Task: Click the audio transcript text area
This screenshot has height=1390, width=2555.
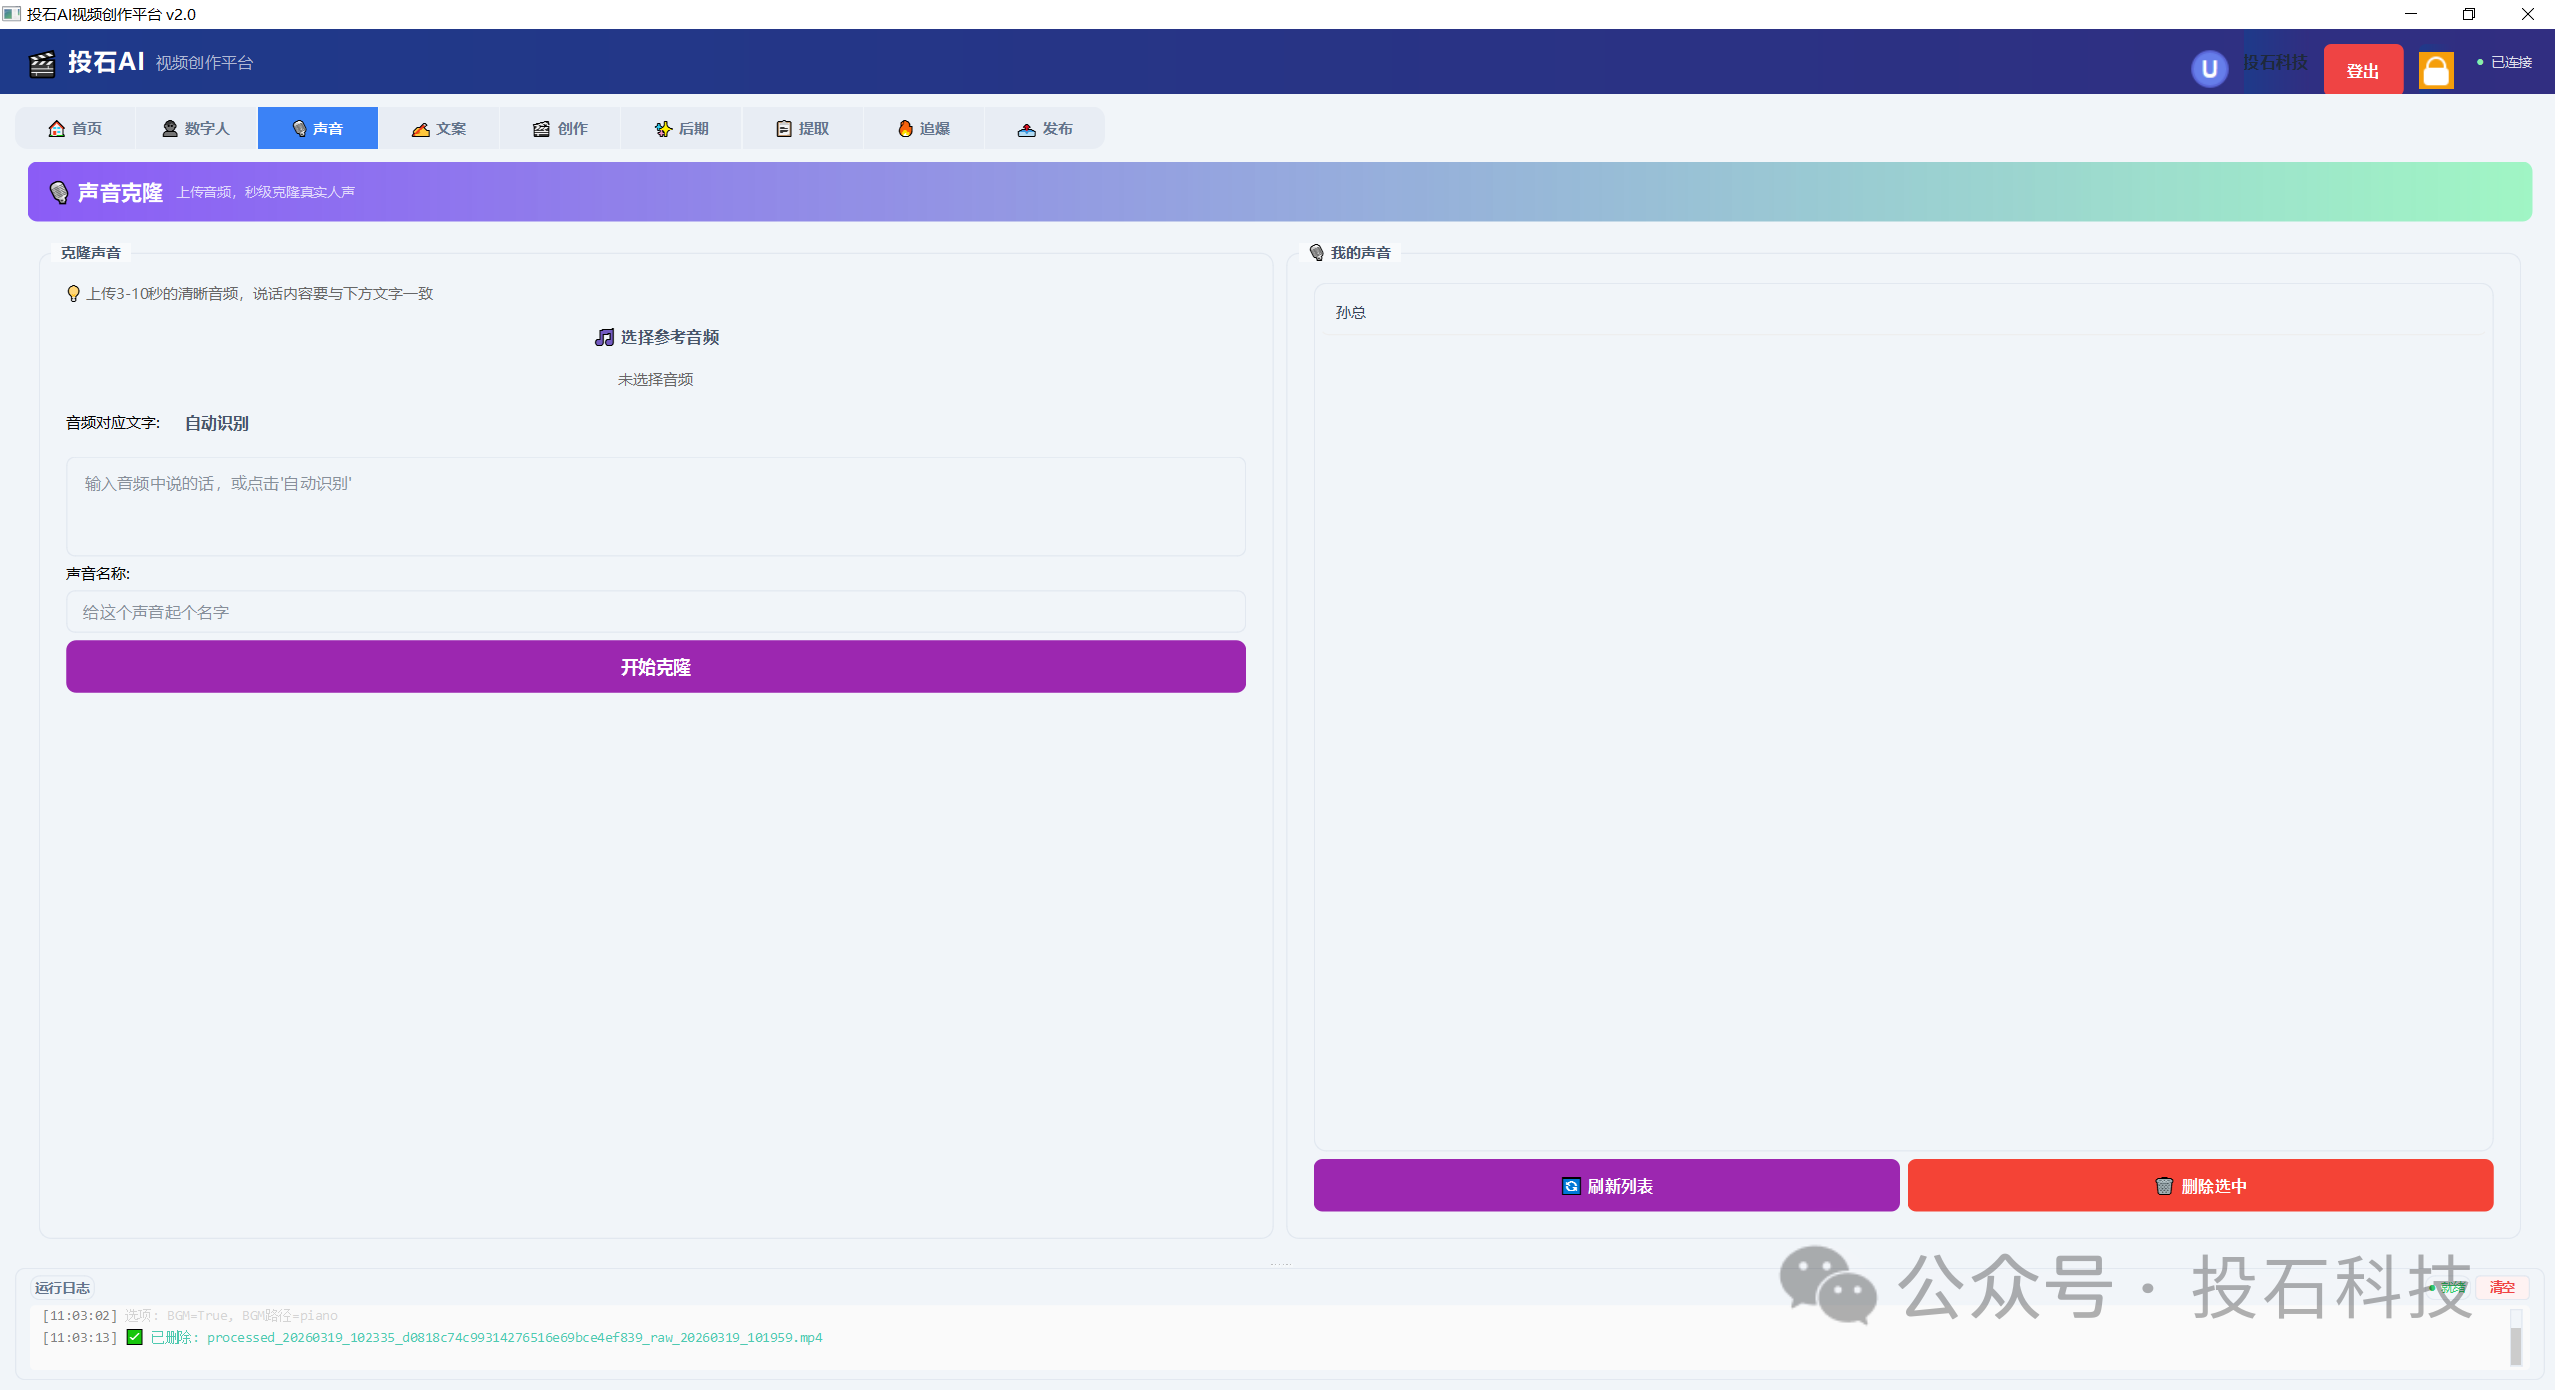Action: click(x=655, y=506)
